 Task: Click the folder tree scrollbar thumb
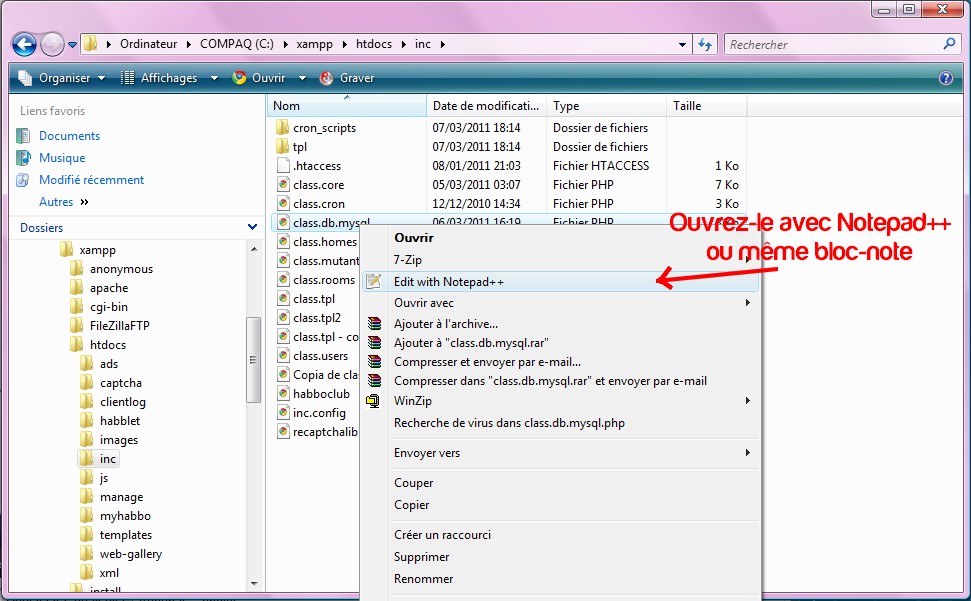(253, 360)
